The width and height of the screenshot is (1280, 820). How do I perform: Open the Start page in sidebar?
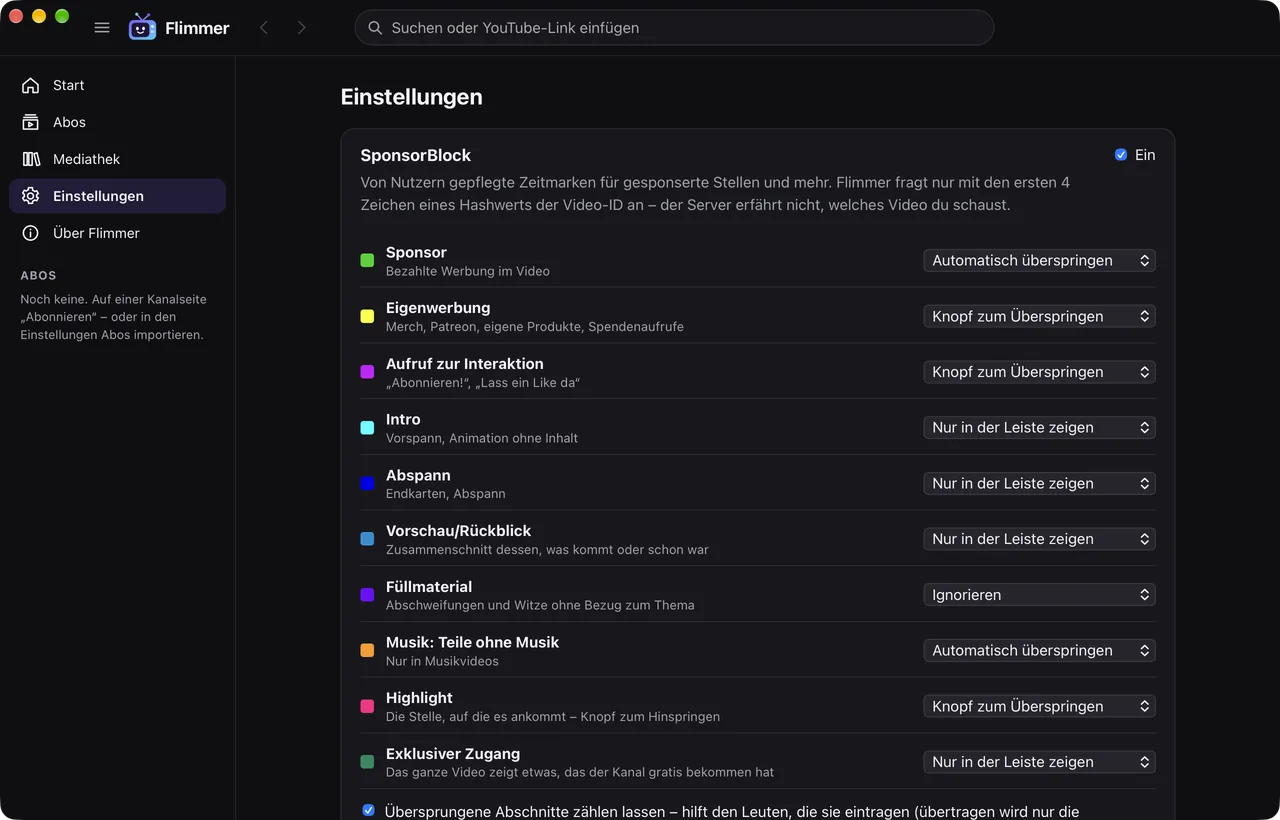pos(117,85)
